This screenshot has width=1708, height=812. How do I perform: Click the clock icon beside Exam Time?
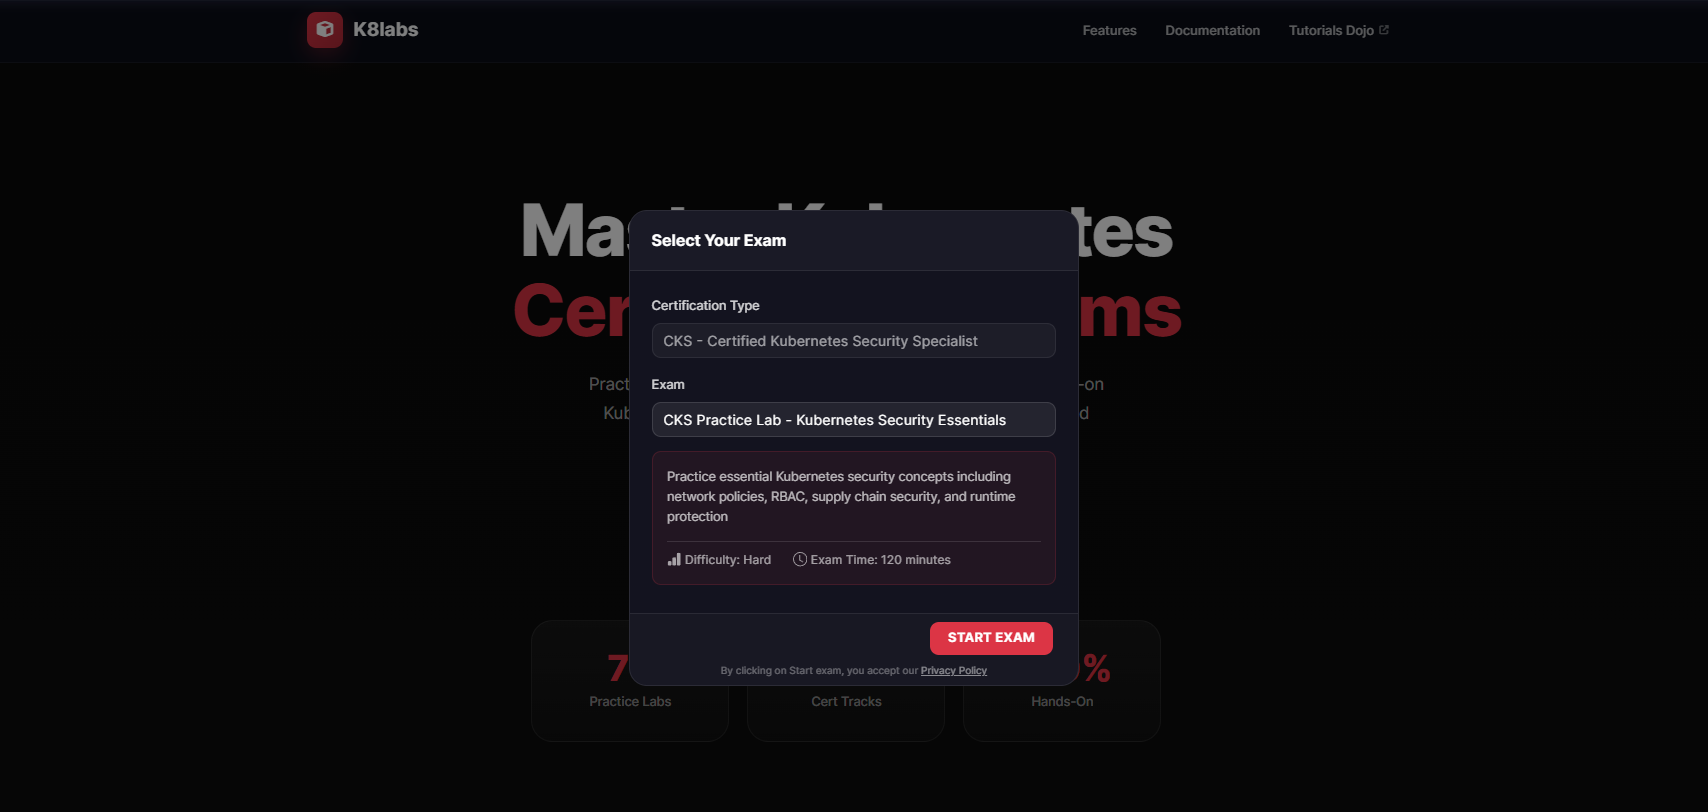pyautogui.click(x=800, y=560)
